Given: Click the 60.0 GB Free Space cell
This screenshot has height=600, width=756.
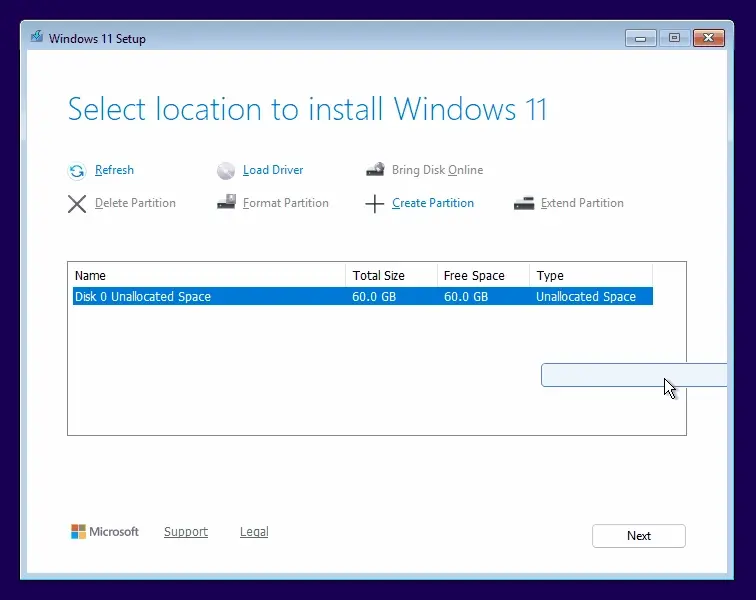Looking at the screenshot, I should tap(466, 297).
